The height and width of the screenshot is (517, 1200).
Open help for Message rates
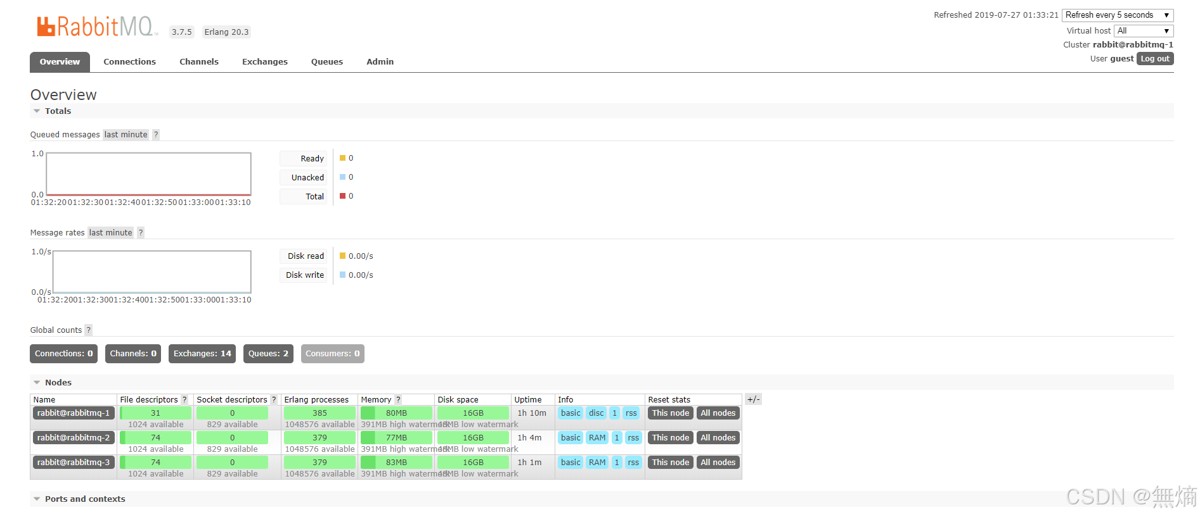pos(141,233)
